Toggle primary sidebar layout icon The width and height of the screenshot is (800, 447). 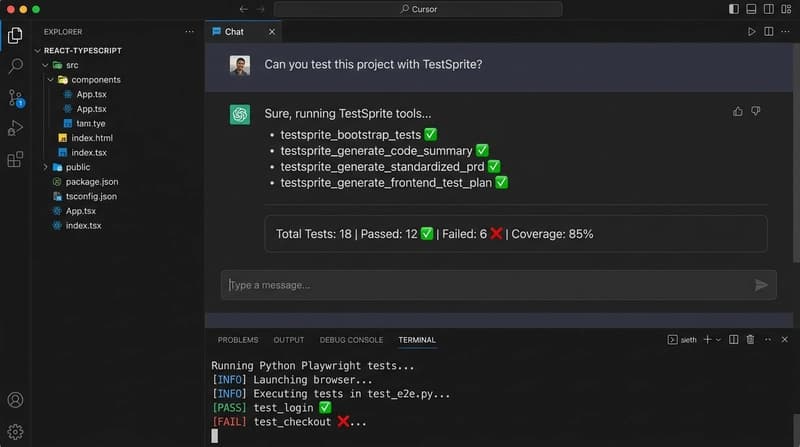(x=734, y=9)
